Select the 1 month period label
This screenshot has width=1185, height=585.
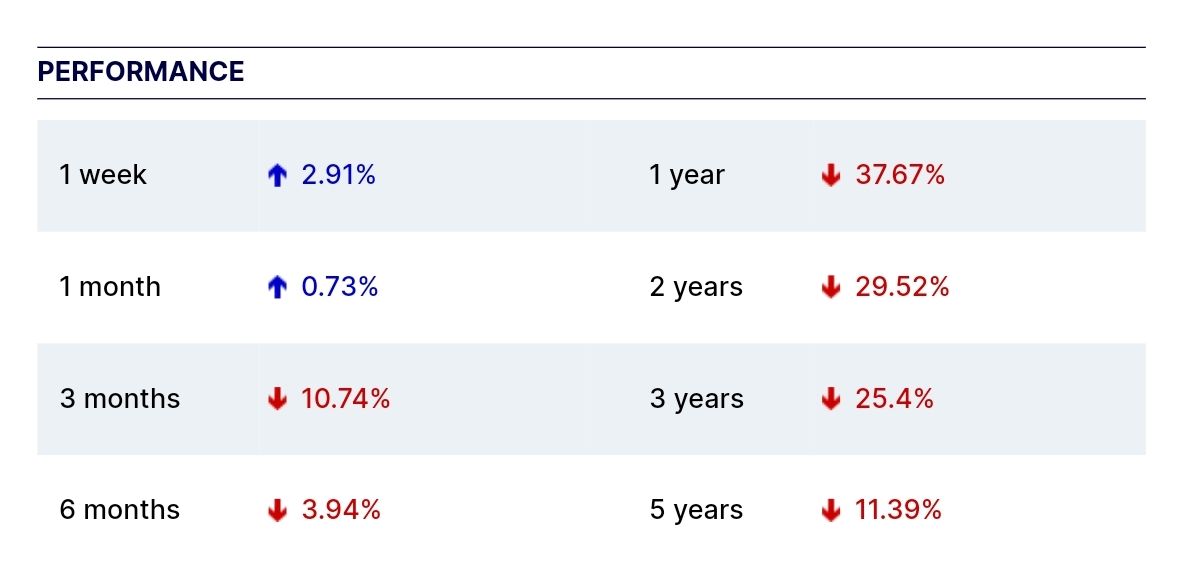[x=110, y=287]
